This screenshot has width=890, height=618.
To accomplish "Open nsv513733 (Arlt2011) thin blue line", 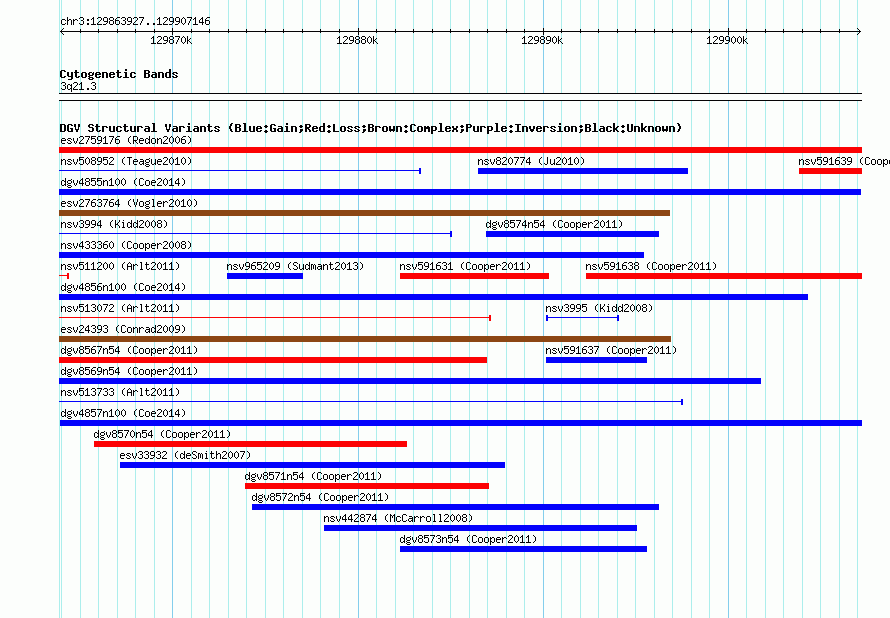I will 371,402.
